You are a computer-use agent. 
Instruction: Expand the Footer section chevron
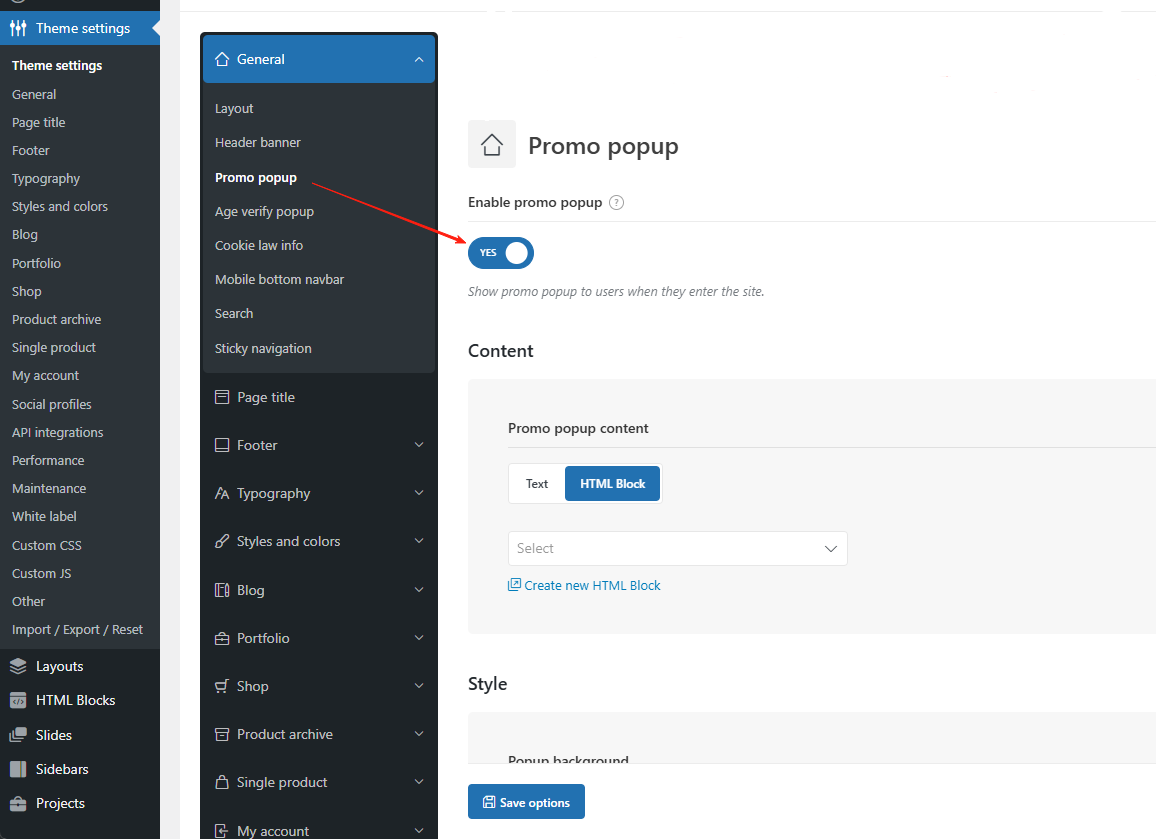point(418,445)
